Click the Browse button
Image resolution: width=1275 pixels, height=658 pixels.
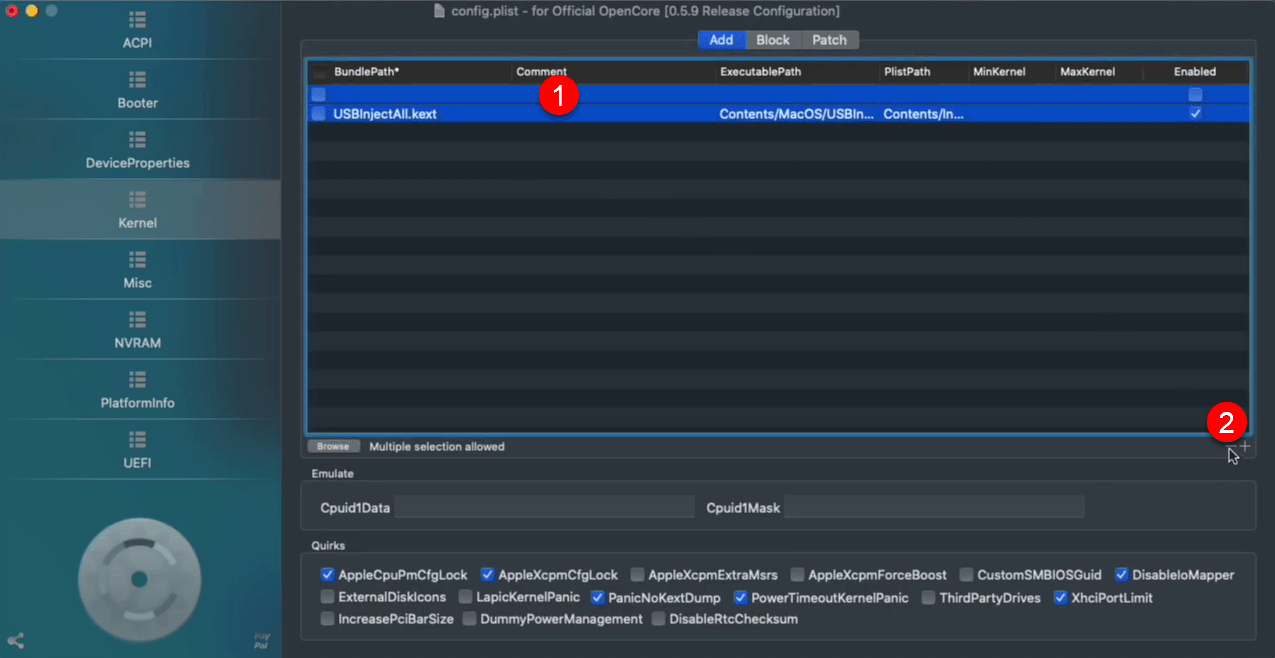tap(334, 447)
